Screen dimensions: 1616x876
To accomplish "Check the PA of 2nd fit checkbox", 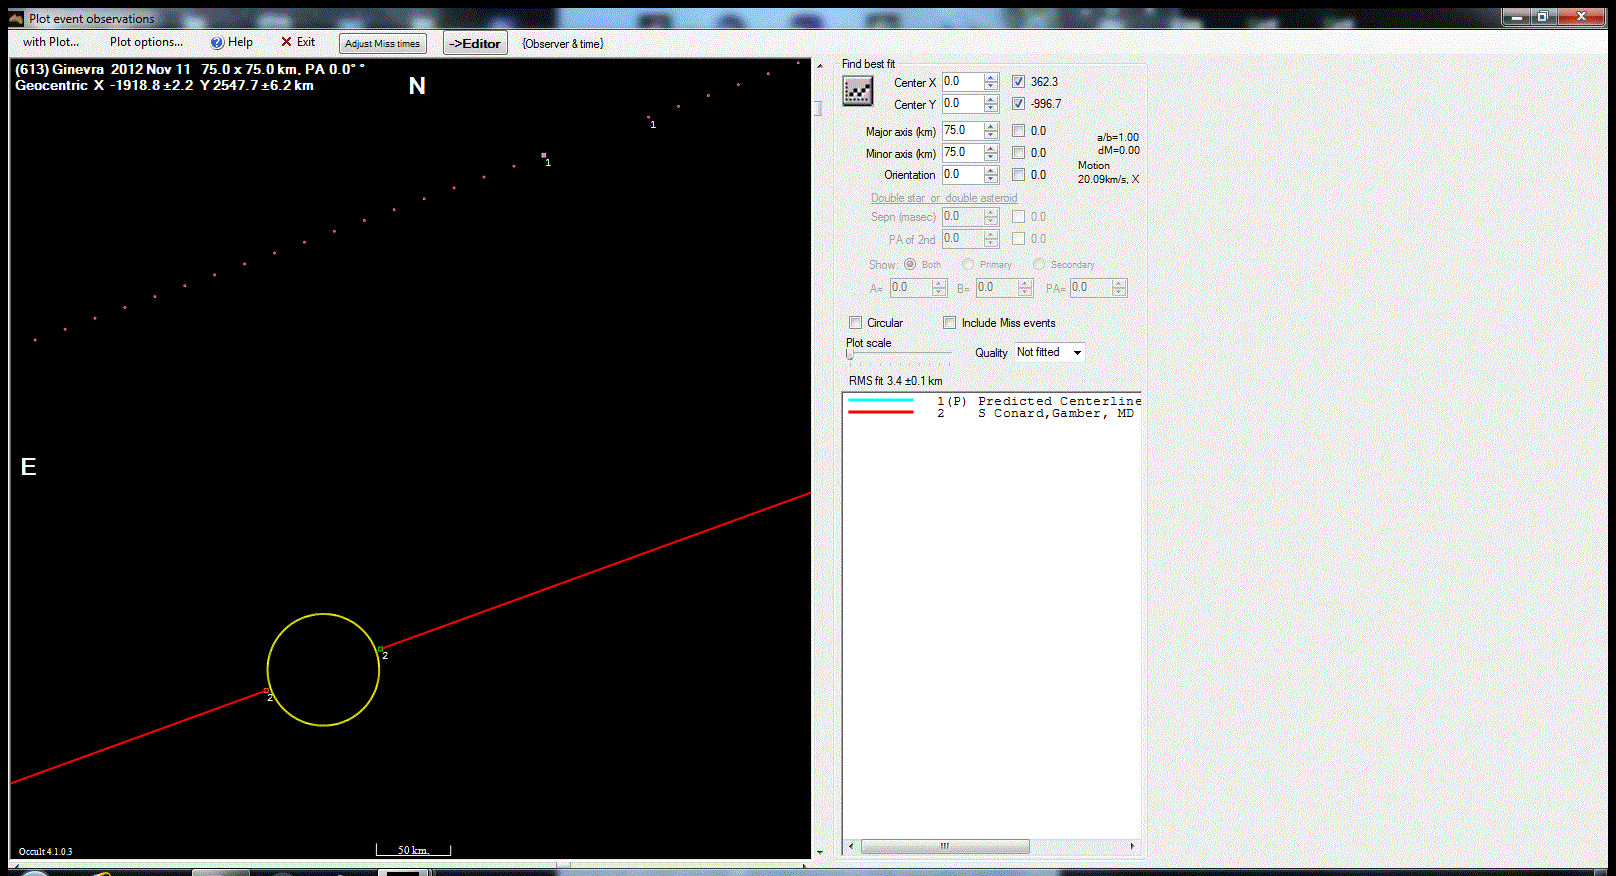I will click(x=1018, y=239).
